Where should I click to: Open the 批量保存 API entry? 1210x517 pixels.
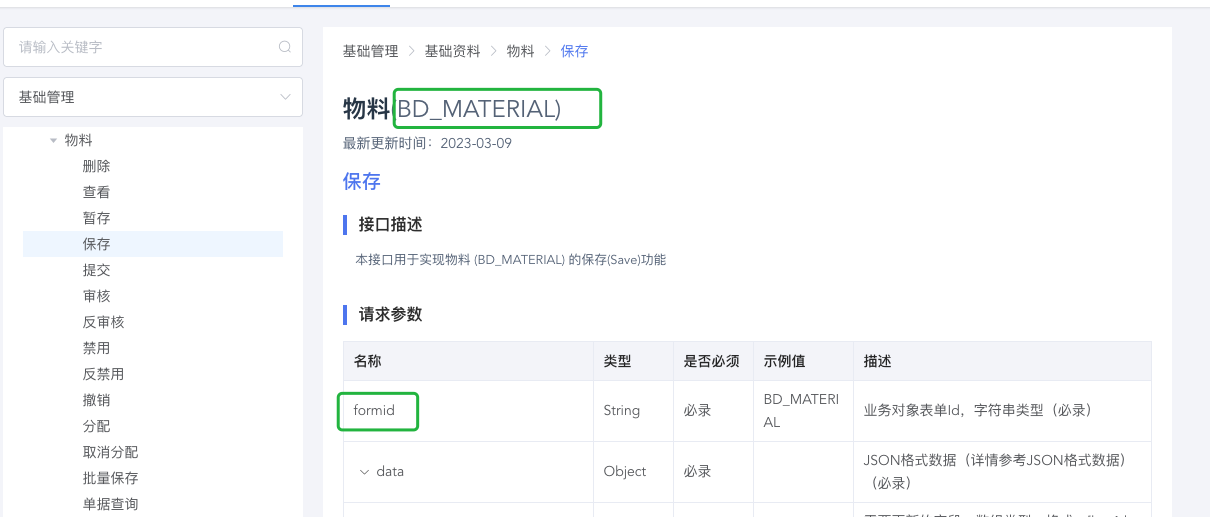(111, 478)
